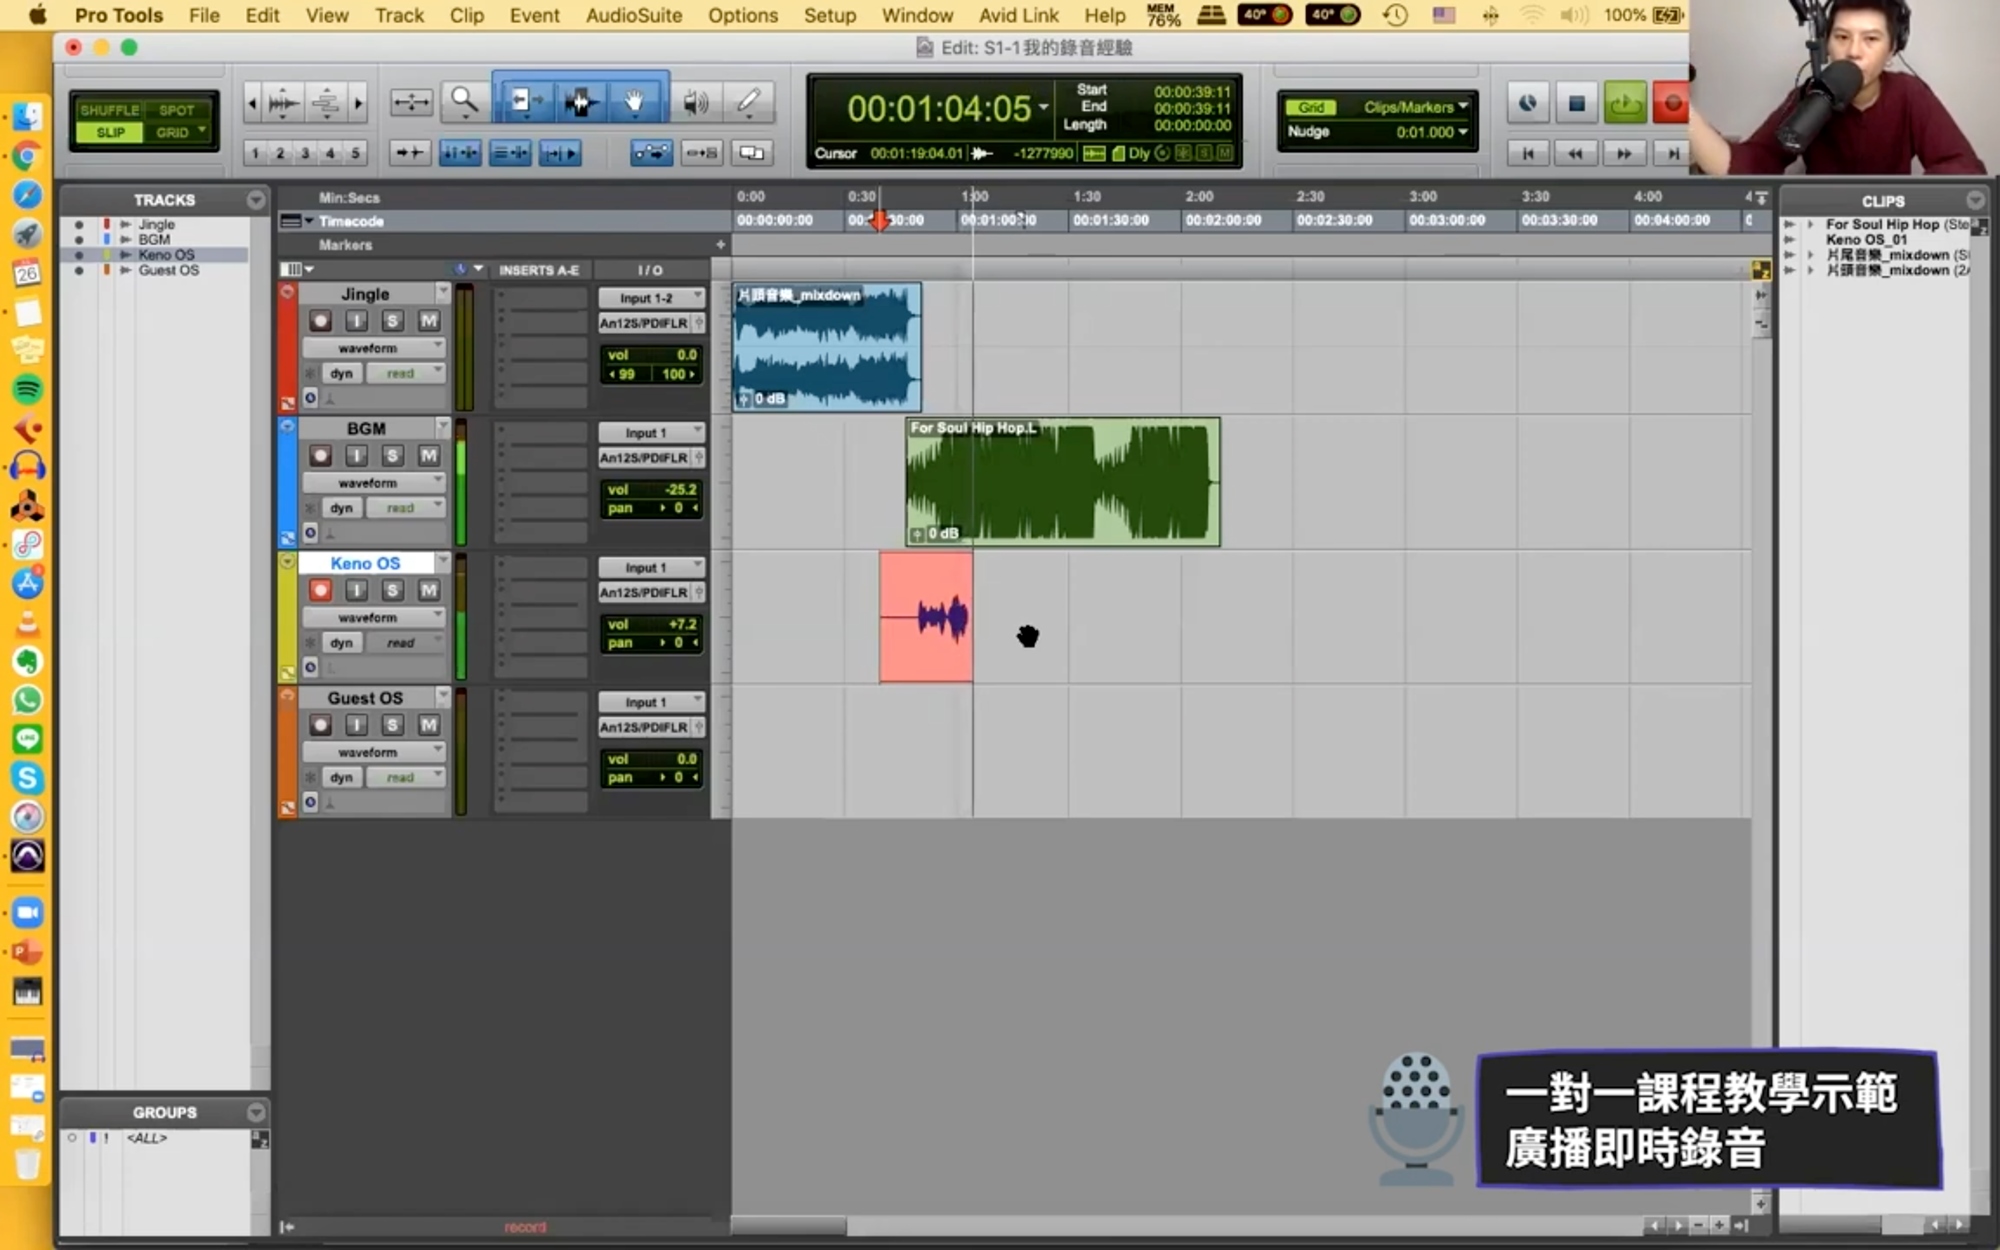Switch to SPOT edit mode
This screenshot has width=2000, height=1250.
point(176,110)
